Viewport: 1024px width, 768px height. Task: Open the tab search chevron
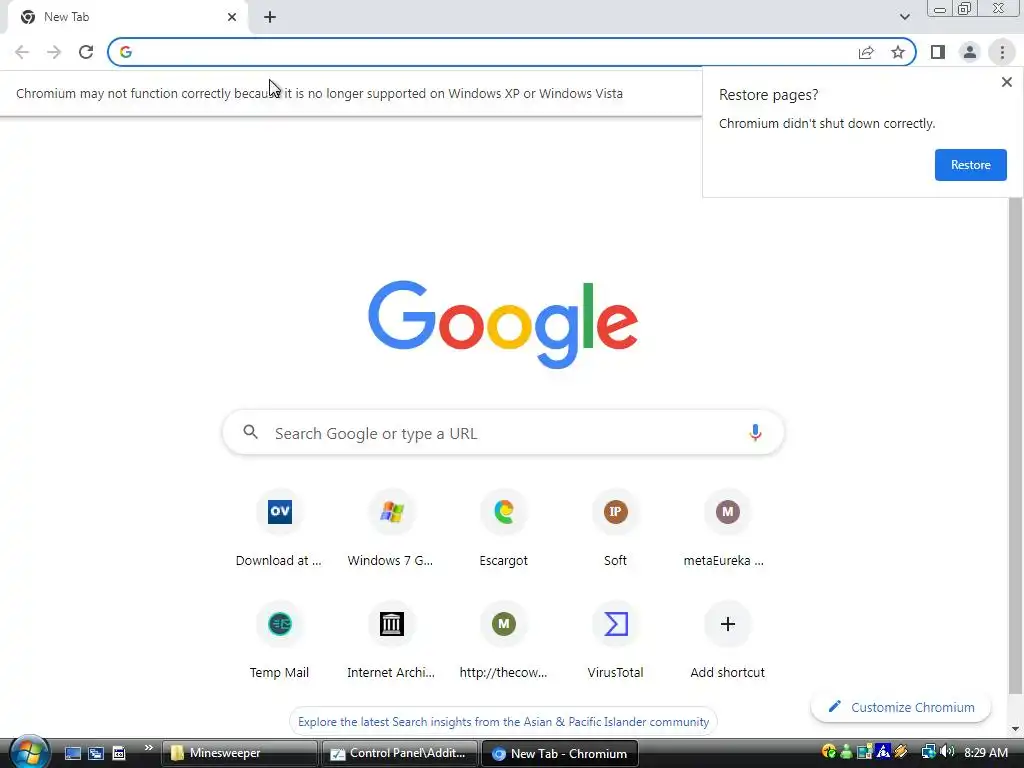point(904,17)
